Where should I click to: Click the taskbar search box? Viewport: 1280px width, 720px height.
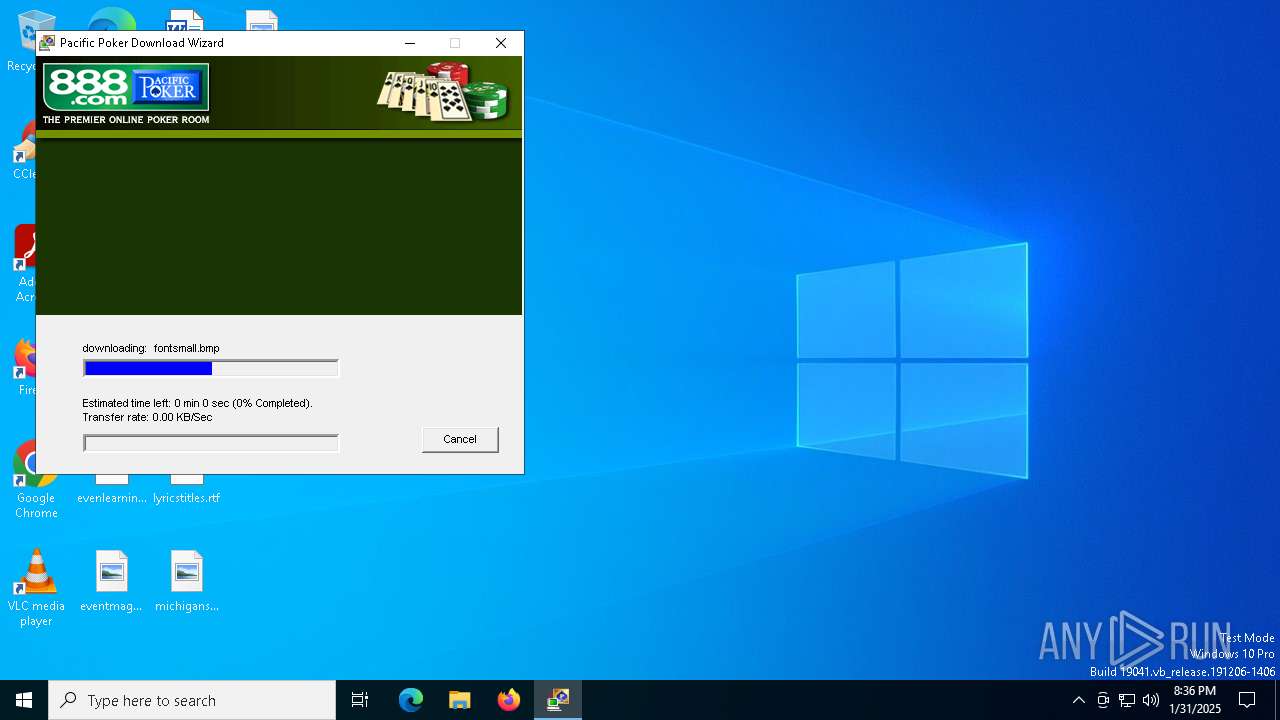tap(192, 700)
